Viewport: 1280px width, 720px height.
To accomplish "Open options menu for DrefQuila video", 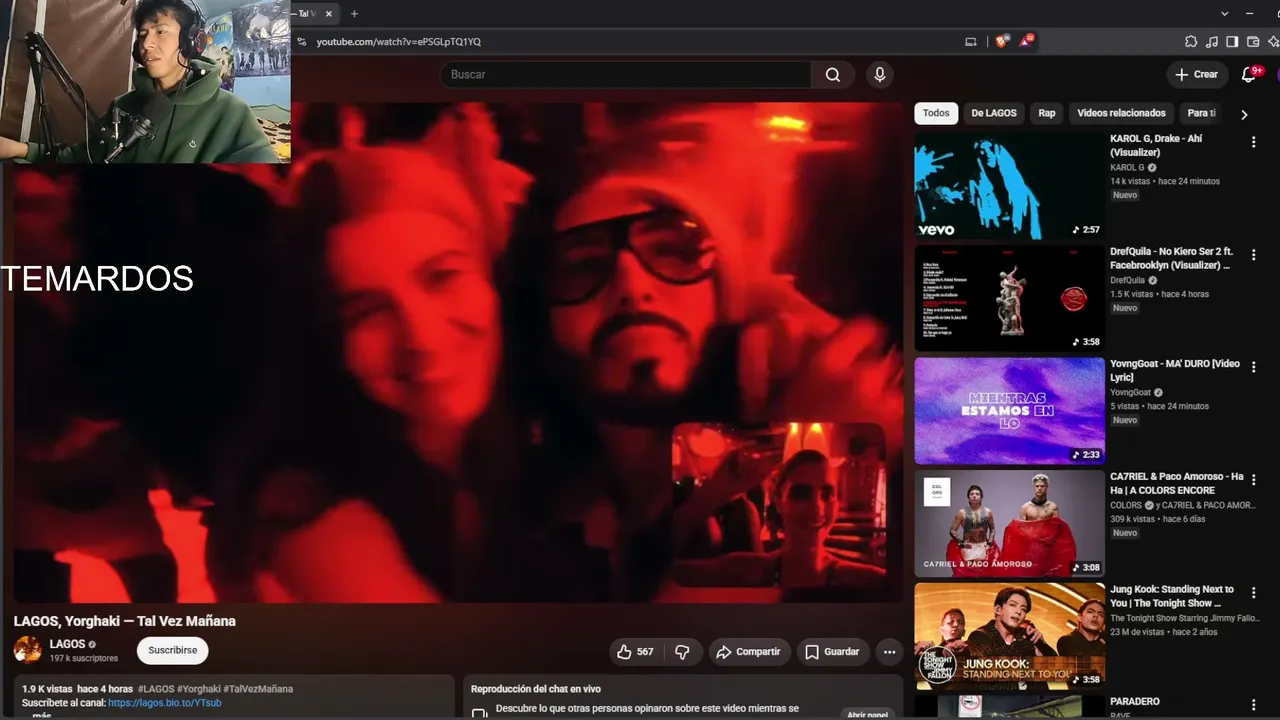I will pyautogui.click(x=1253, y=256).
